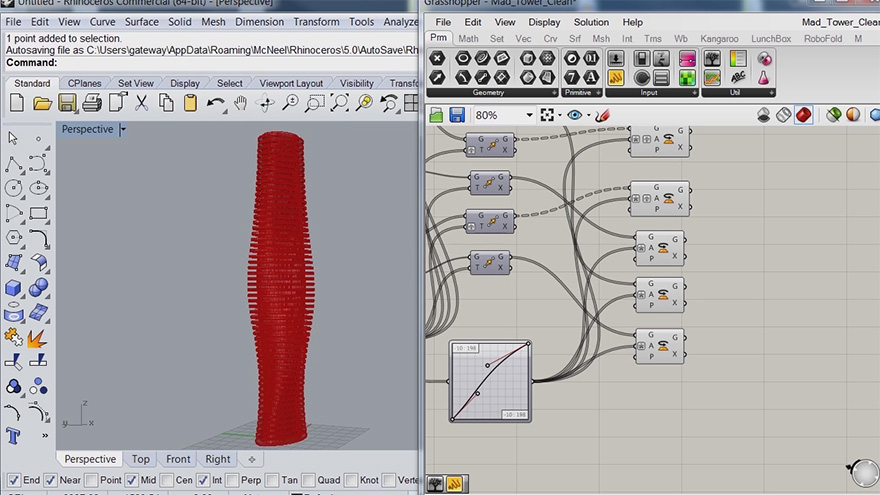Screen dimensions: 880x495
Task: Click the Grasshopper Open file icon
Action: tap(436, 115)
